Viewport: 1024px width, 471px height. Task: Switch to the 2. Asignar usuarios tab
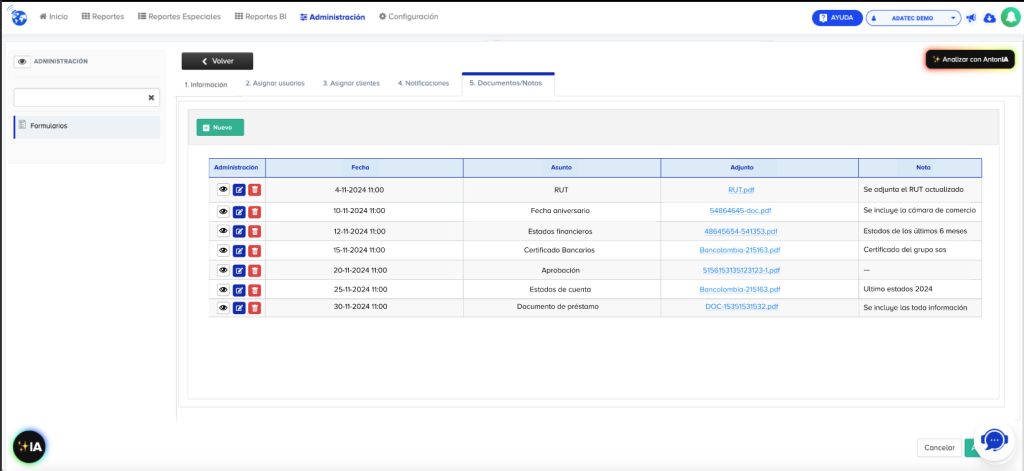pyautogui.click(x=275, y=84)
